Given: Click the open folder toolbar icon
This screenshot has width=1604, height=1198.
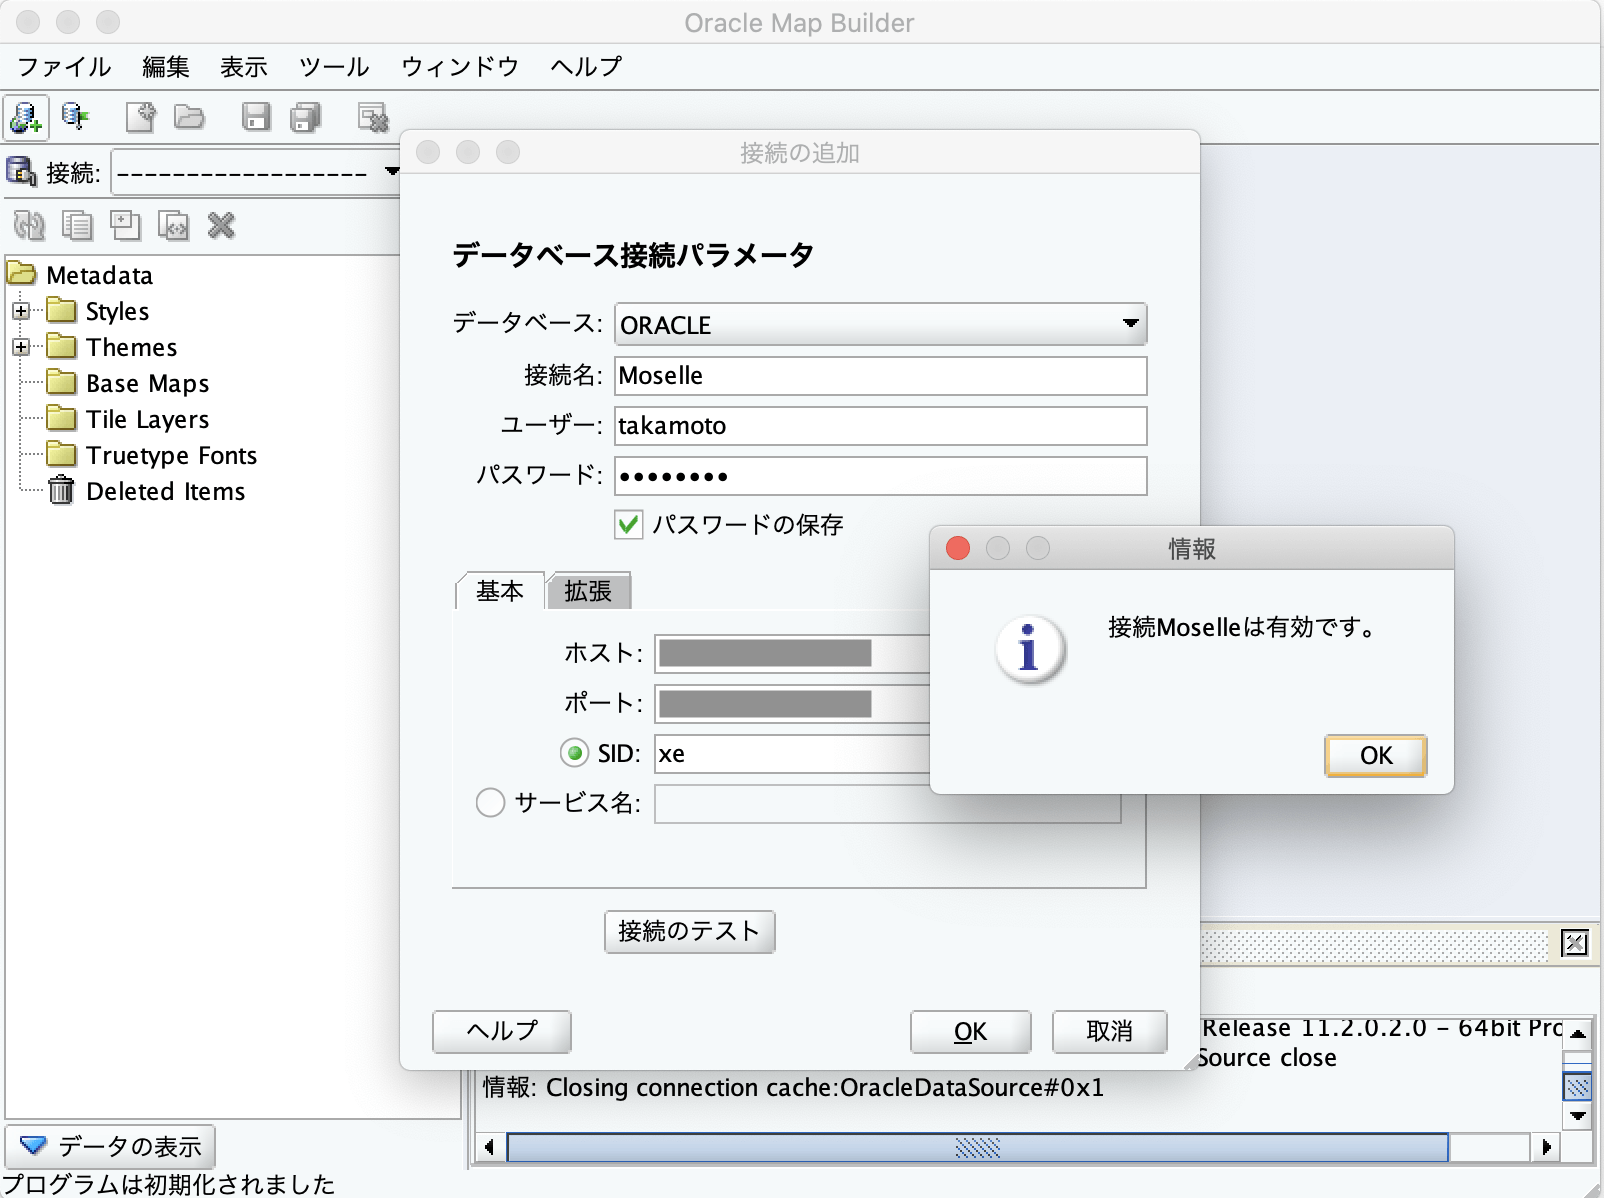Looking at the screenshot, I should (x=190, y=117).
